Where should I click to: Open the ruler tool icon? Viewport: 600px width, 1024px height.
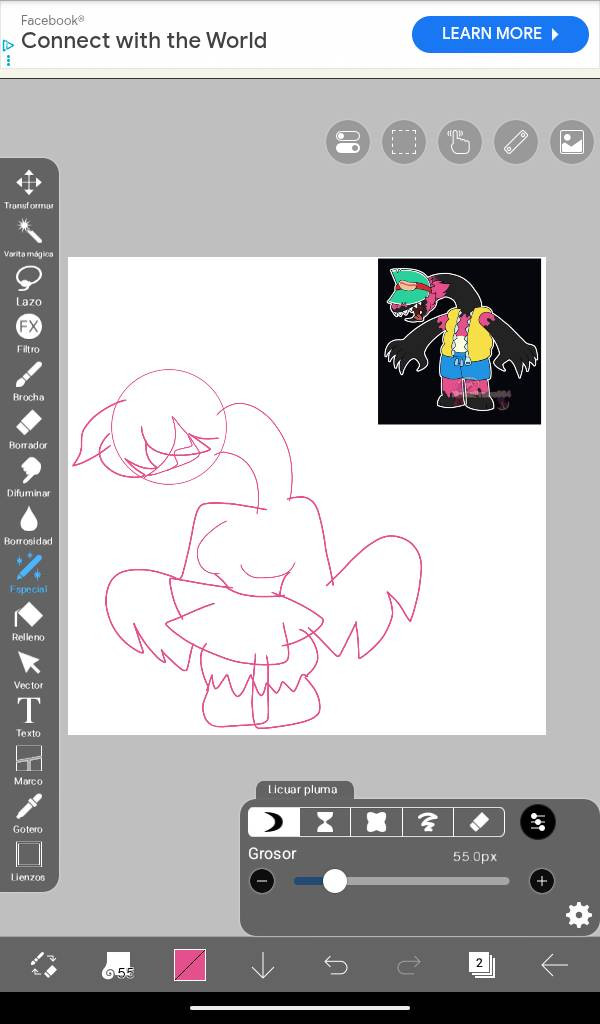(516, 142)
